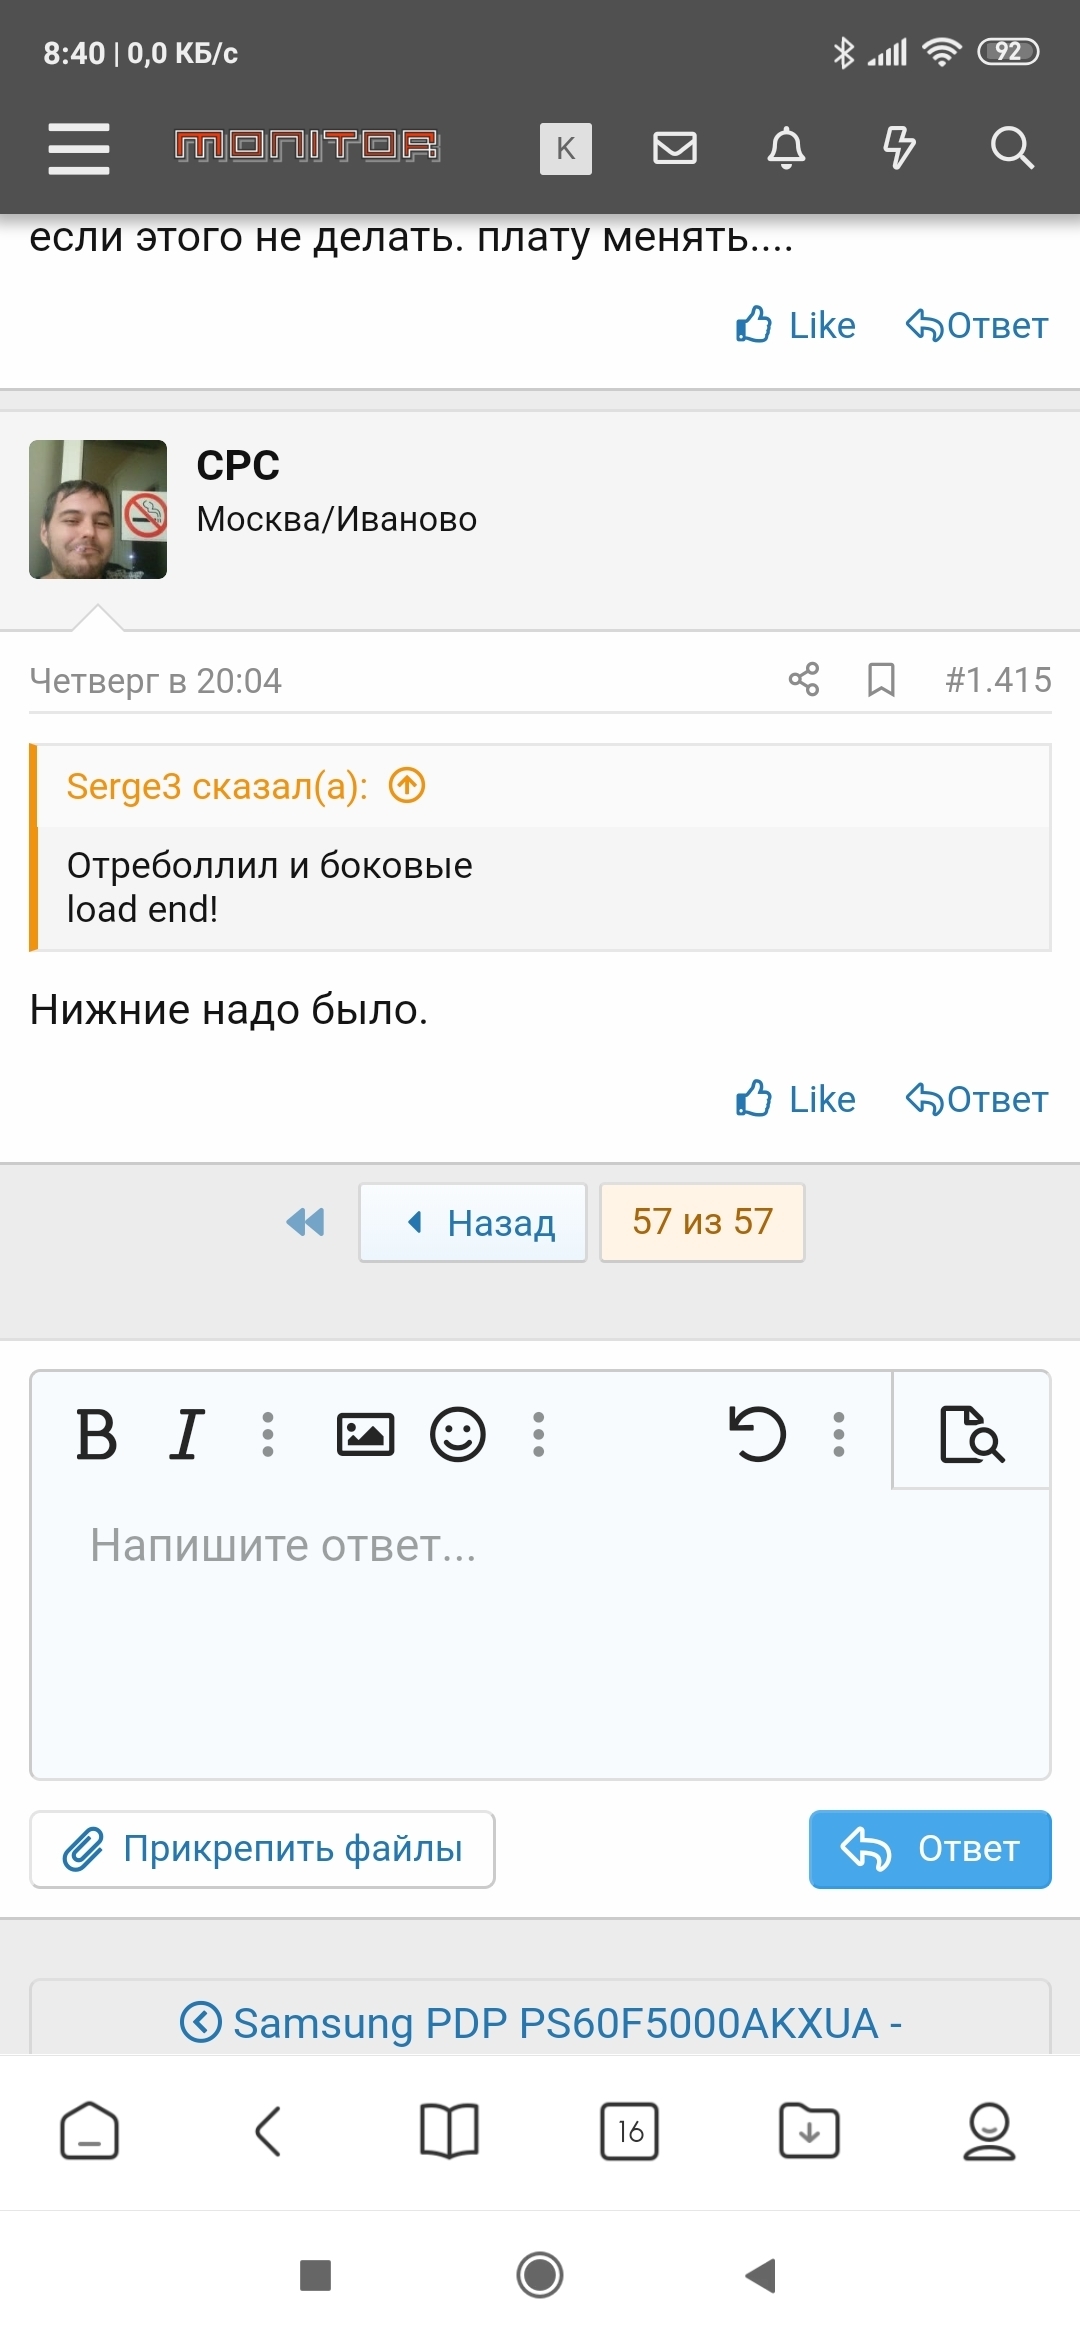Click Прикрепить файлы to attach files

[262, 1849]
